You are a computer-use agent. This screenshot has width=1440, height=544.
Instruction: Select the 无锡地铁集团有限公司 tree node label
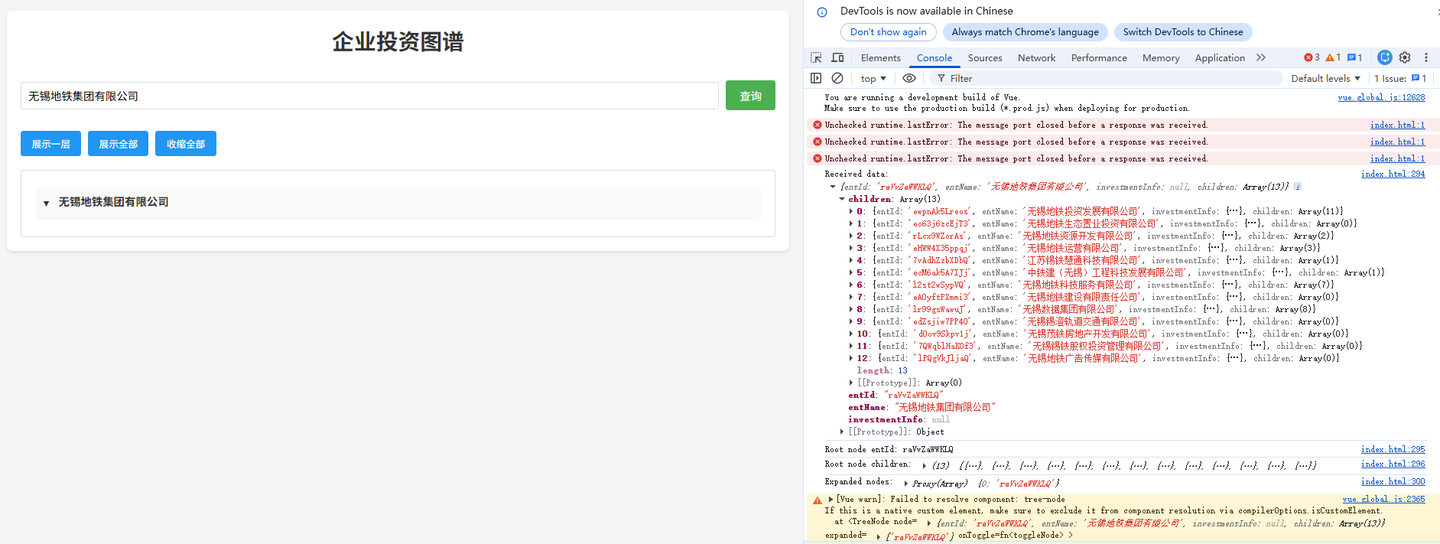(x=114, y=202)
